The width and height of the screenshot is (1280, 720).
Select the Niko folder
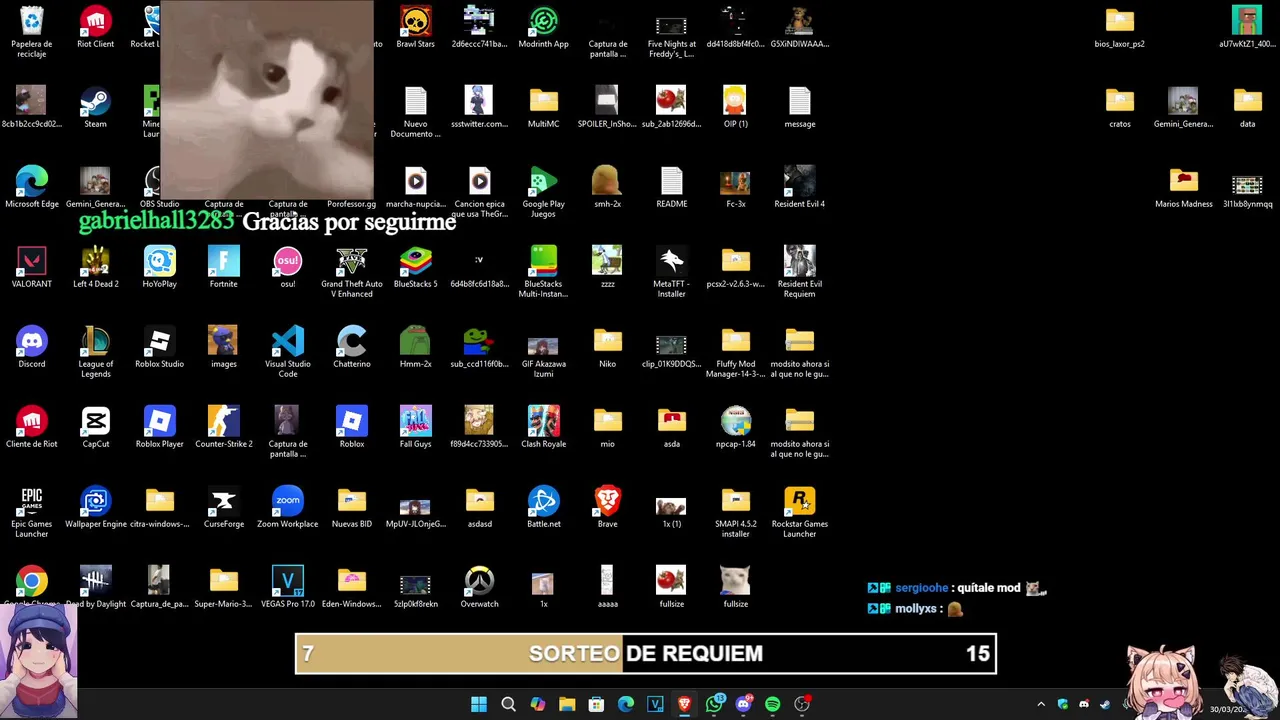(x=608, y=347)
